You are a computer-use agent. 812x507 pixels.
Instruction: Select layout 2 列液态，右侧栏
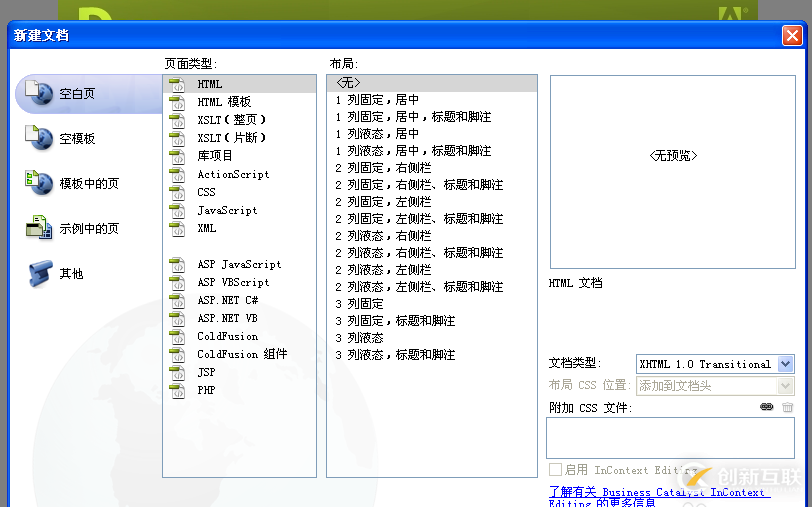point(432,236)
